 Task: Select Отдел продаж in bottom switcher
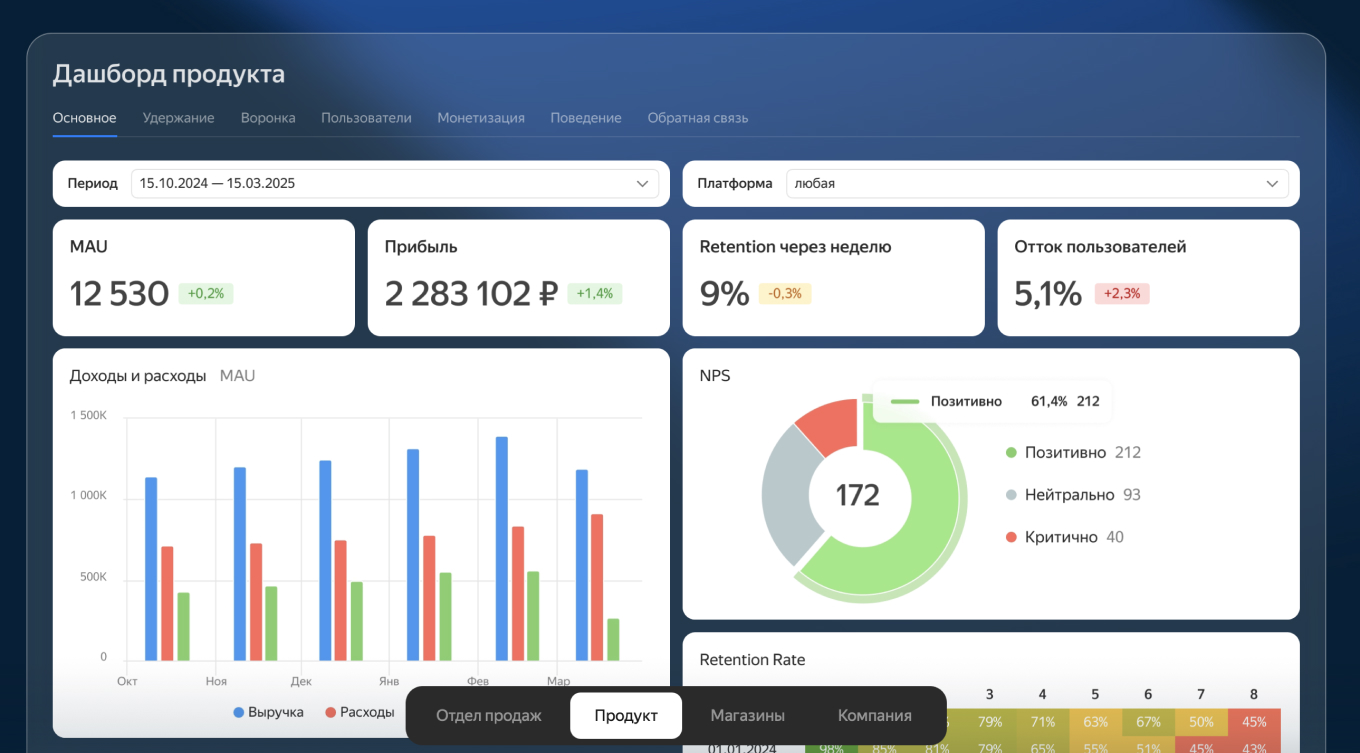(x=489, y=716)
